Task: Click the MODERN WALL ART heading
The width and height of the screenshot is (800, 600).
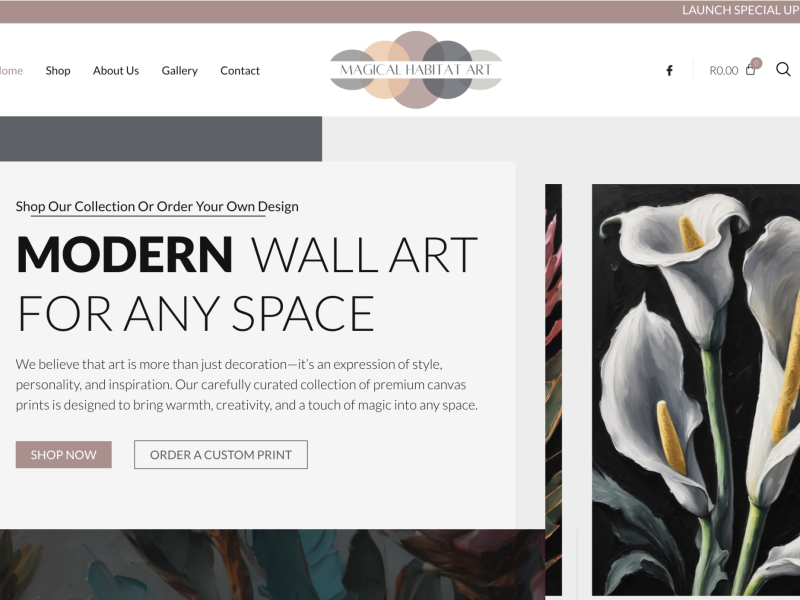Action: coord(247,284)
